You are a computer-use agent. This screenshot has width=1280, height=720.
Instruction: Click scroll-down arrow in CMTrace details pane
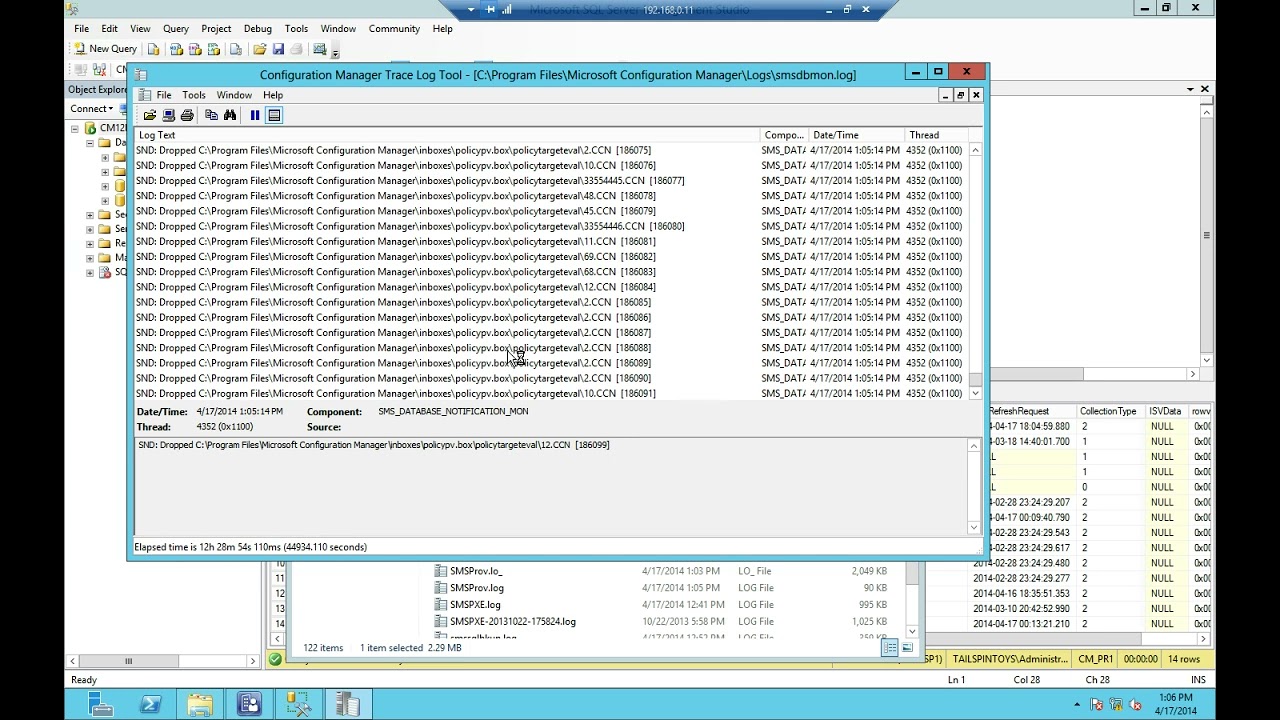[x=974, y=528]
